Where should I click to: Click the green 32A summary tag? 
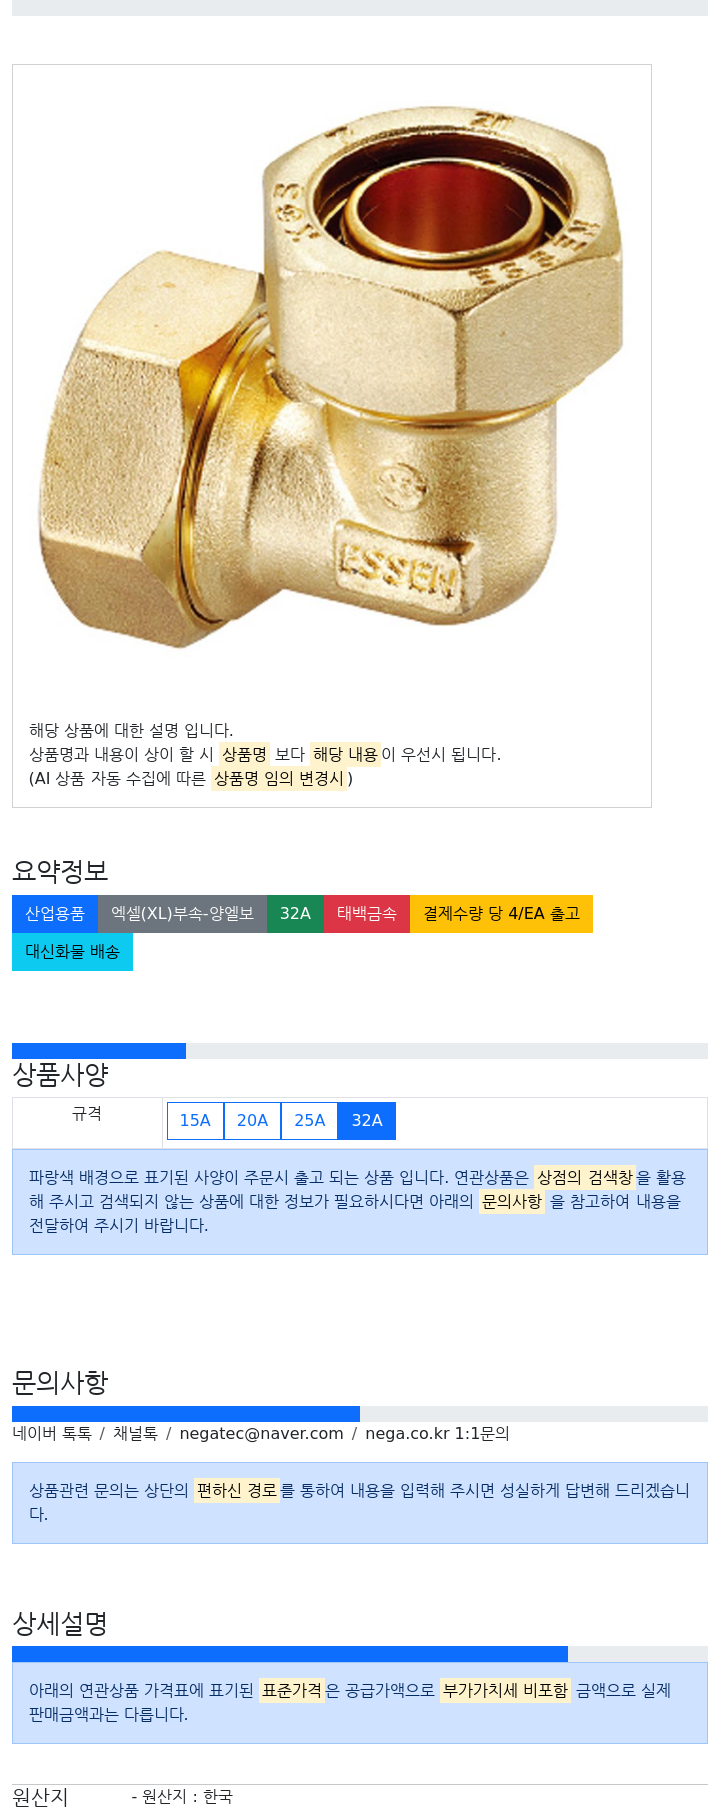coord(295,914)
